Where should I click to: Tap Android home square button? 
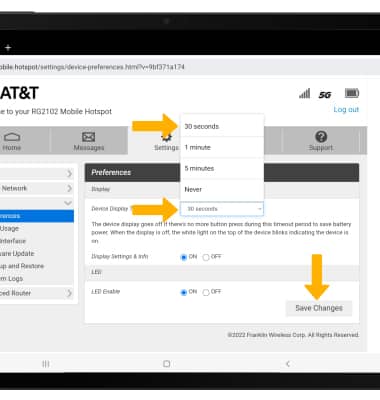[x=167, y=364]
